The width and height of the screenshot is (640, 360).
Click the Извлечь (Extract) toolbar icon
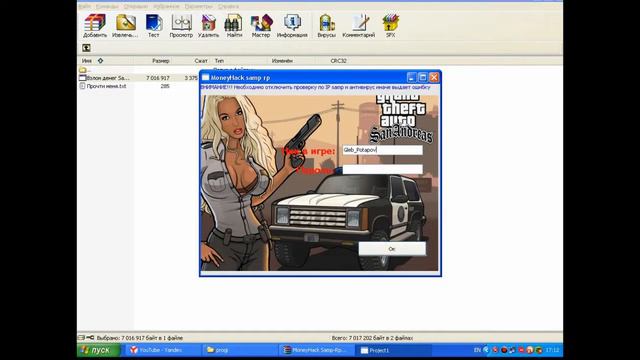pyautogui.click(x=125, y=25)
